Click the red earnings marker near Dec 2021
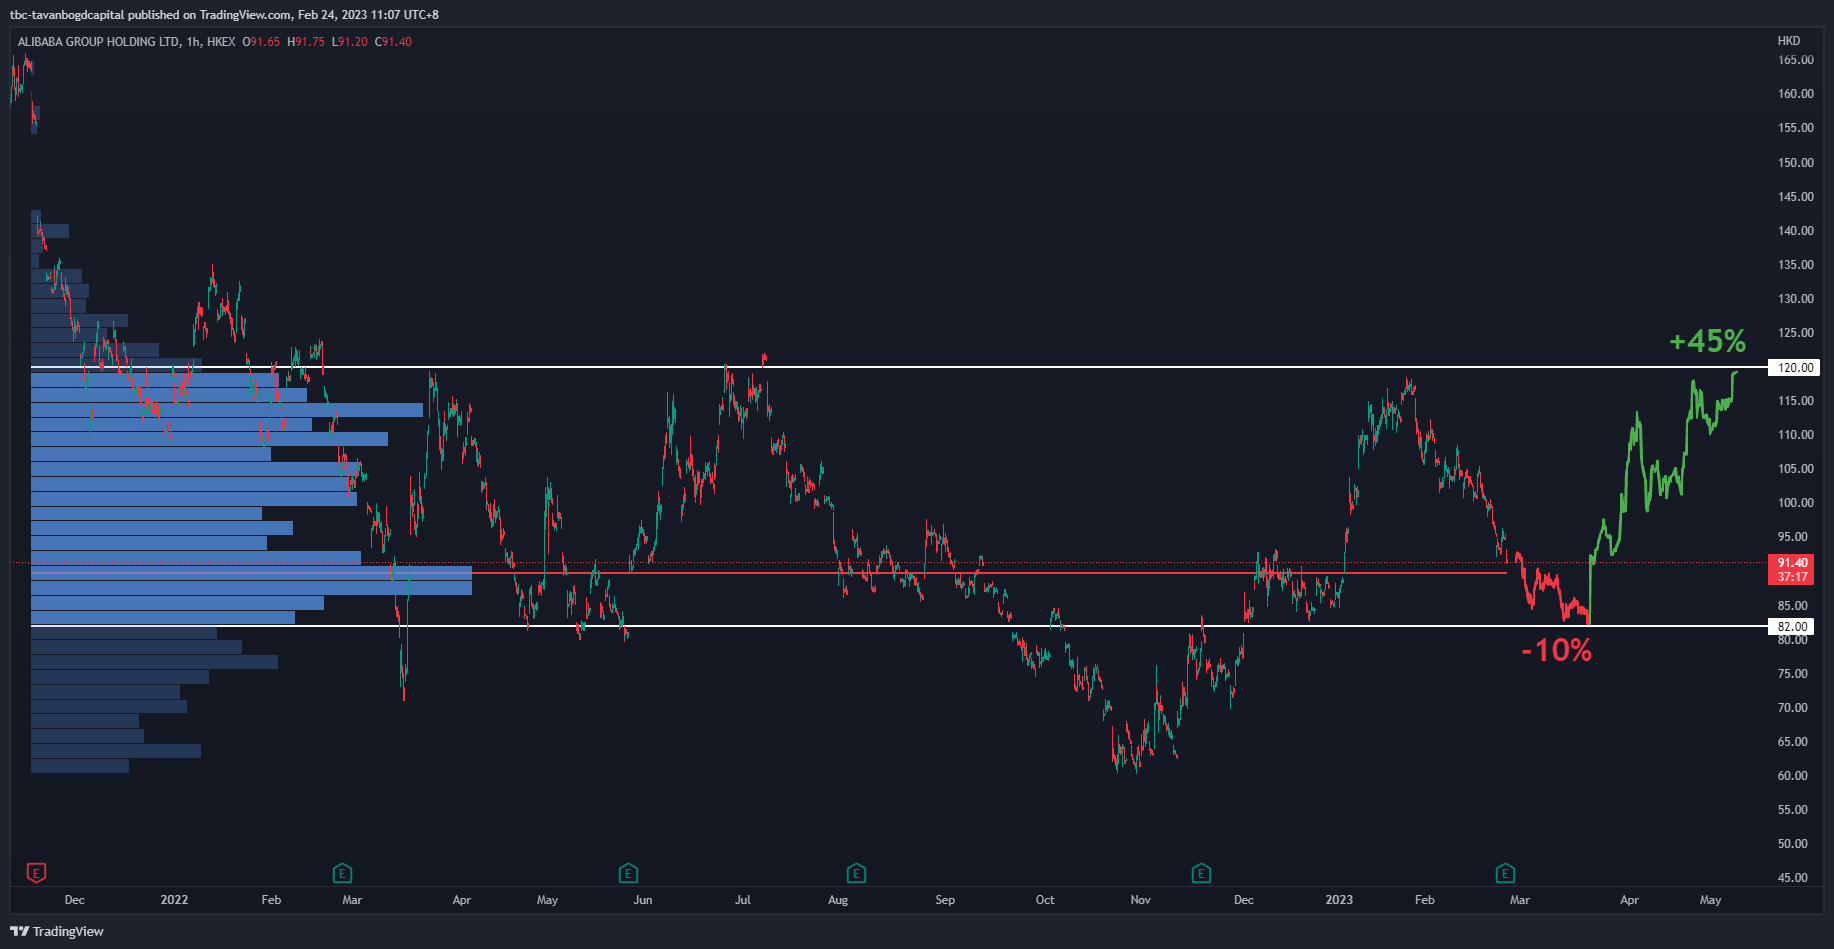 click(36, 873)
